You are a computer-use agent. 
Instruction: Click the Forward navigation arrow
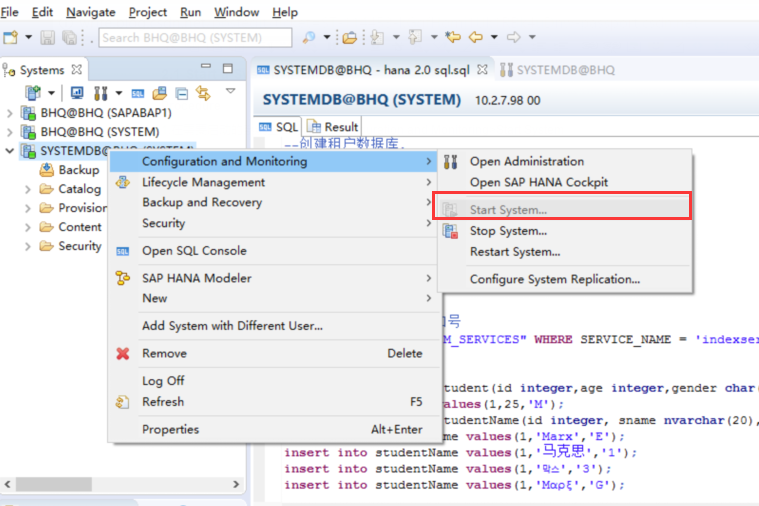(514, 37)
